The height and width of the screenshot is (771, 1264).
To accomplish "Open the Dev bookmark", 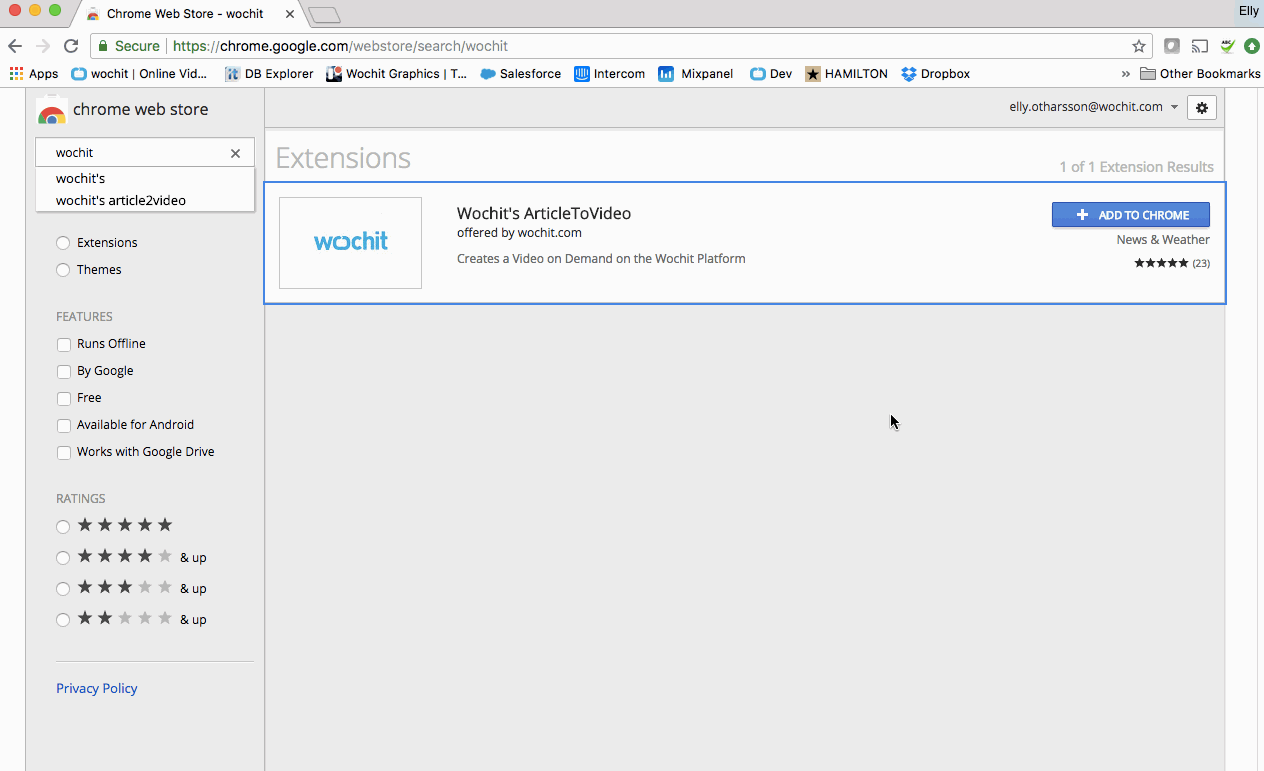I will pyautogui.click(x=771, y=74).
